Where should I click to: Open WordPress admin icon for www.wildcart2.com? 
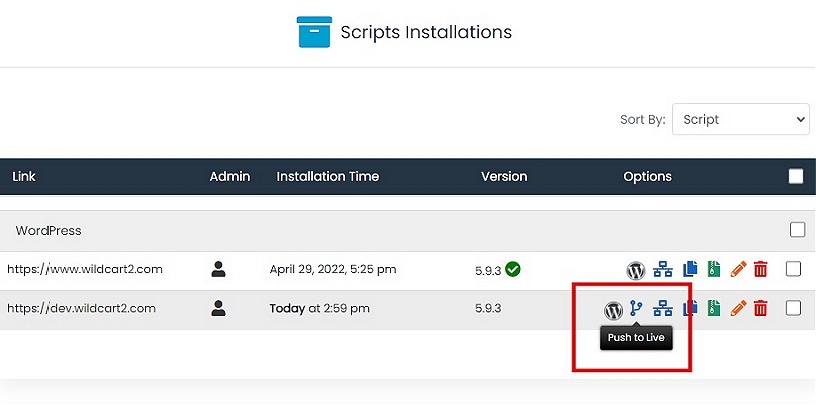tap(635, 270)
